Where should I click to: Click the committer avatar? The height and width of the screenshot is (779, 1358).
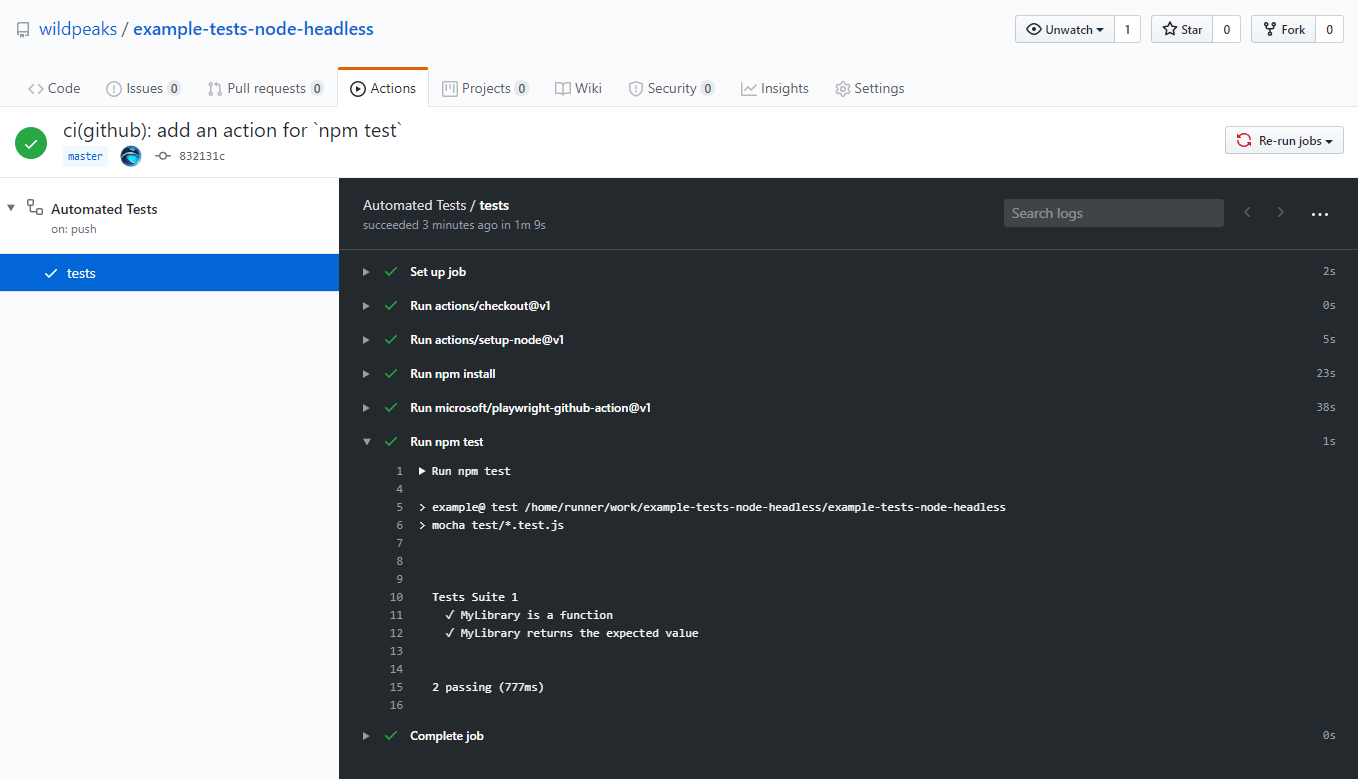[130, 156]
